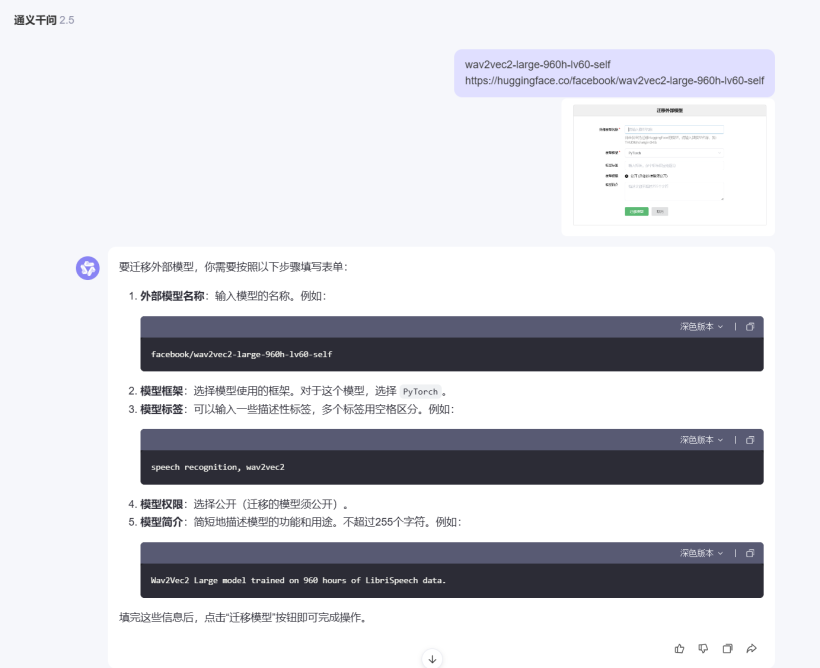Copy the facebook/wav2vec2 model name code block
Viewport: 820px width, 668px height.
coord(750,327)
